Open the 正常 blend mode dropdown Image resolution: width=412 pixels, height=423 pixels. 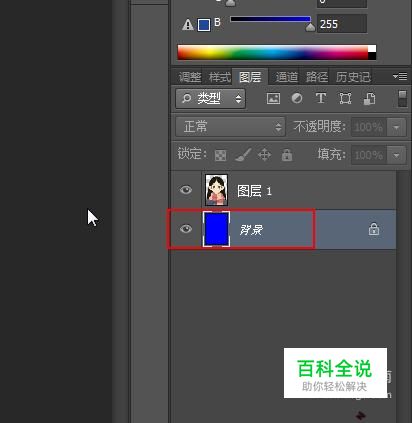[230, 127]
